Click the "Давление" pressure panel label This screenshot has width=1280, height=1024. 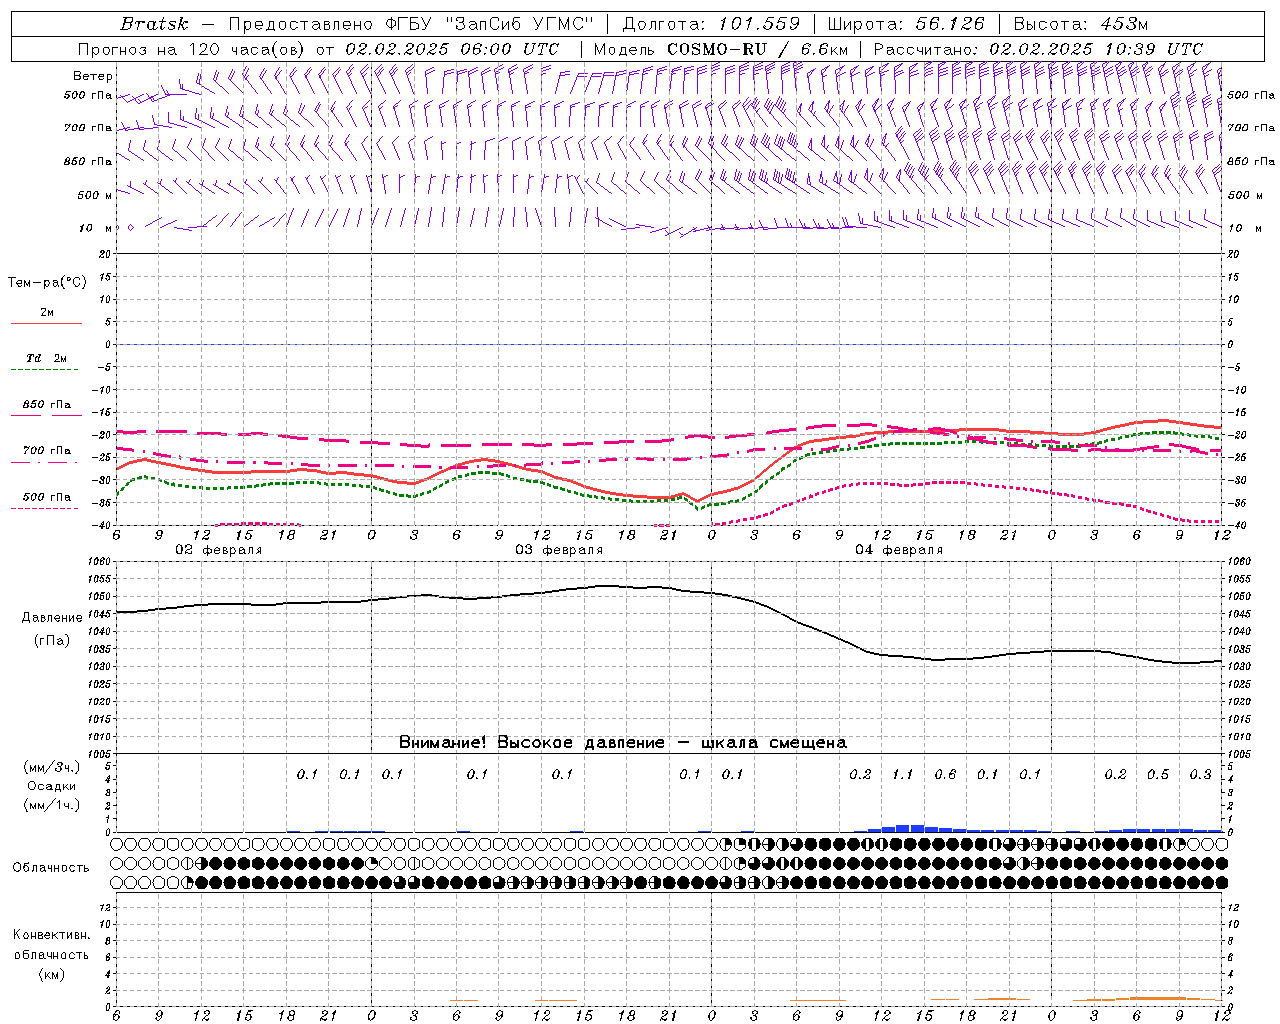point(52,618)
